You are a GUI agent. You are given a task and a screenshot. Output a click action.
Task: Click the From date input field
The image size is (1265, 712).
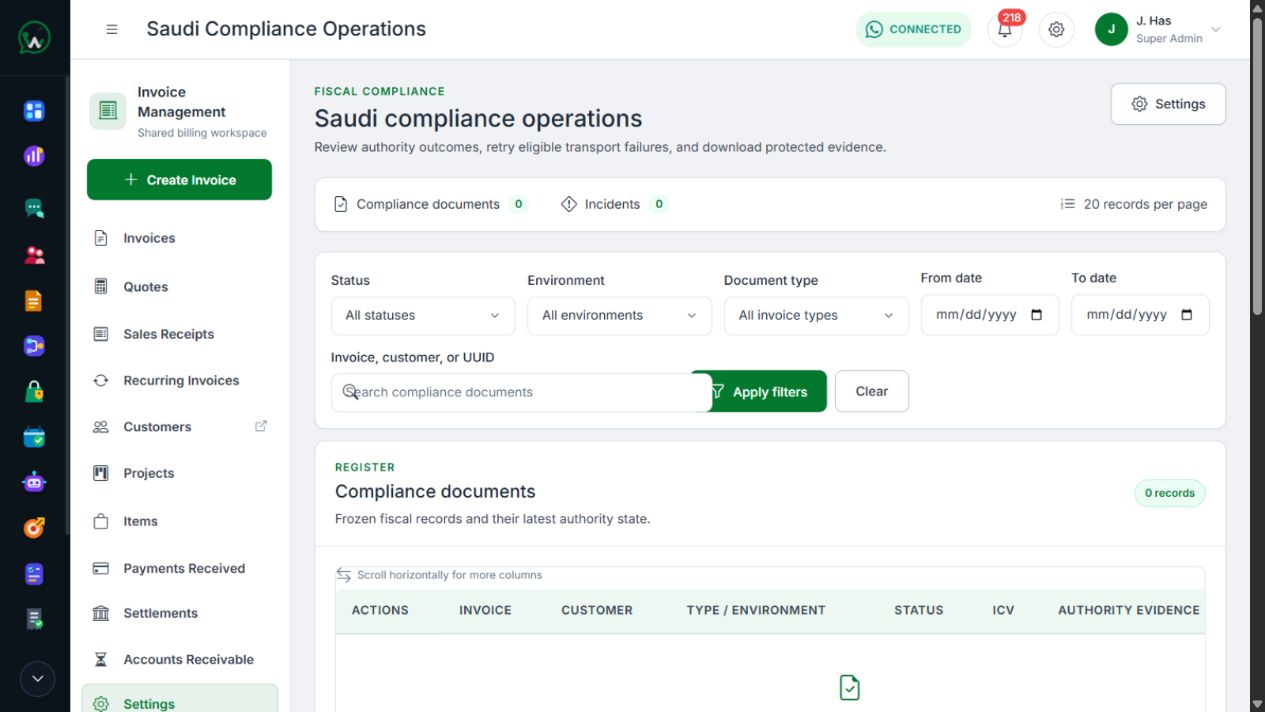(990, 314)
